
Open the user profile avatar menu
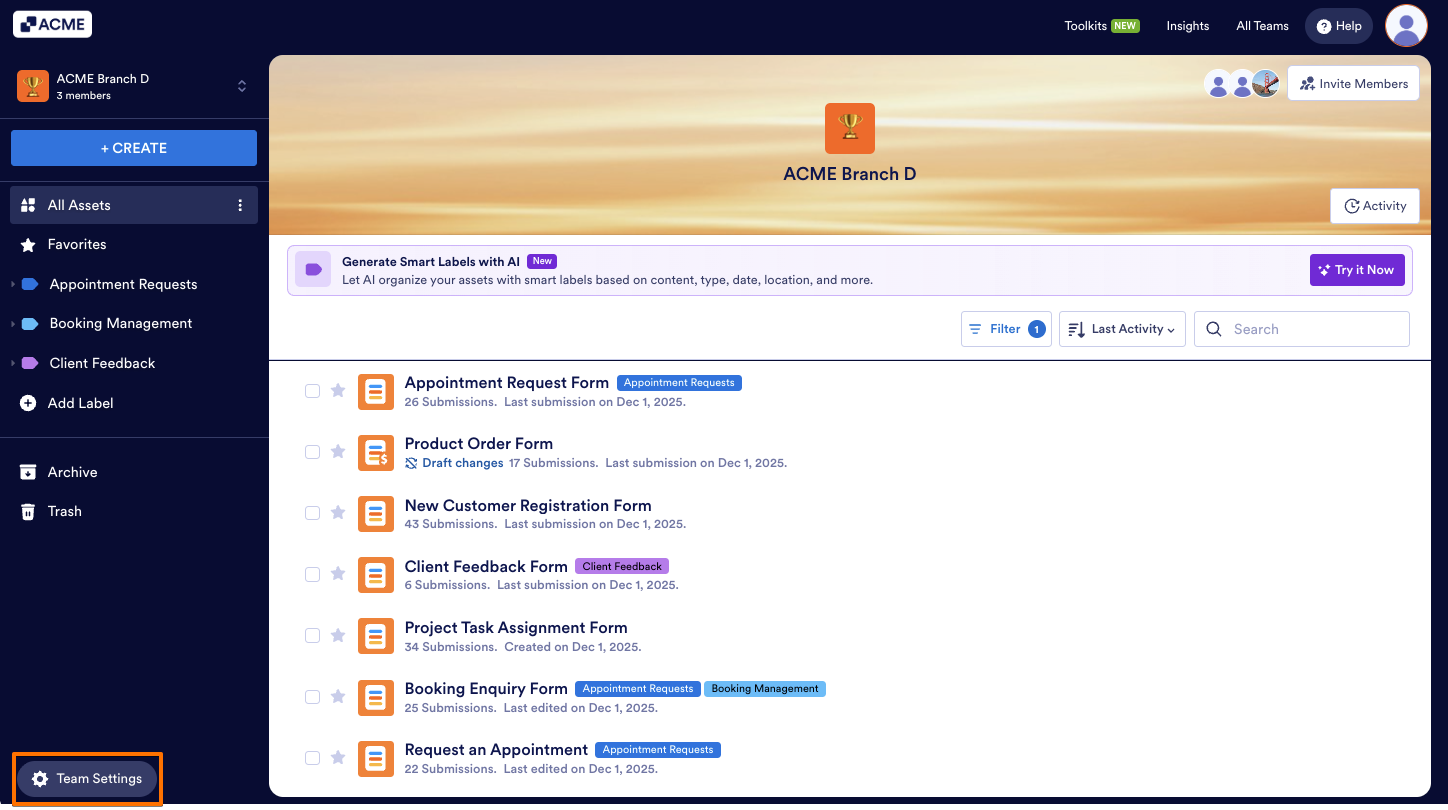point(1406,26)
